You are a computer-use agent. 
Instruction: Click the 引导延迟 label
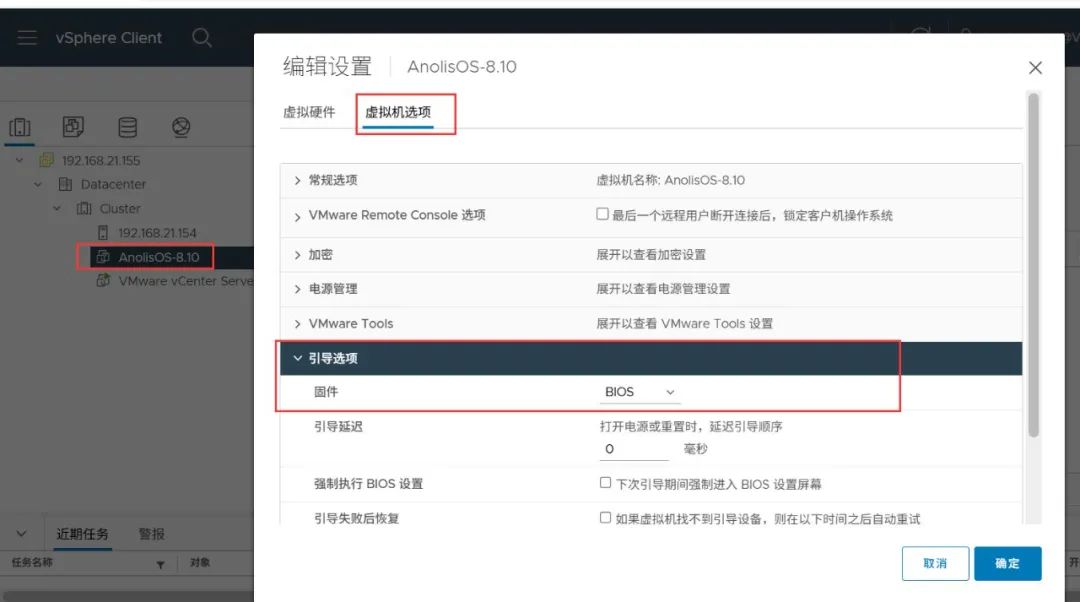click(x=338, y=426)
